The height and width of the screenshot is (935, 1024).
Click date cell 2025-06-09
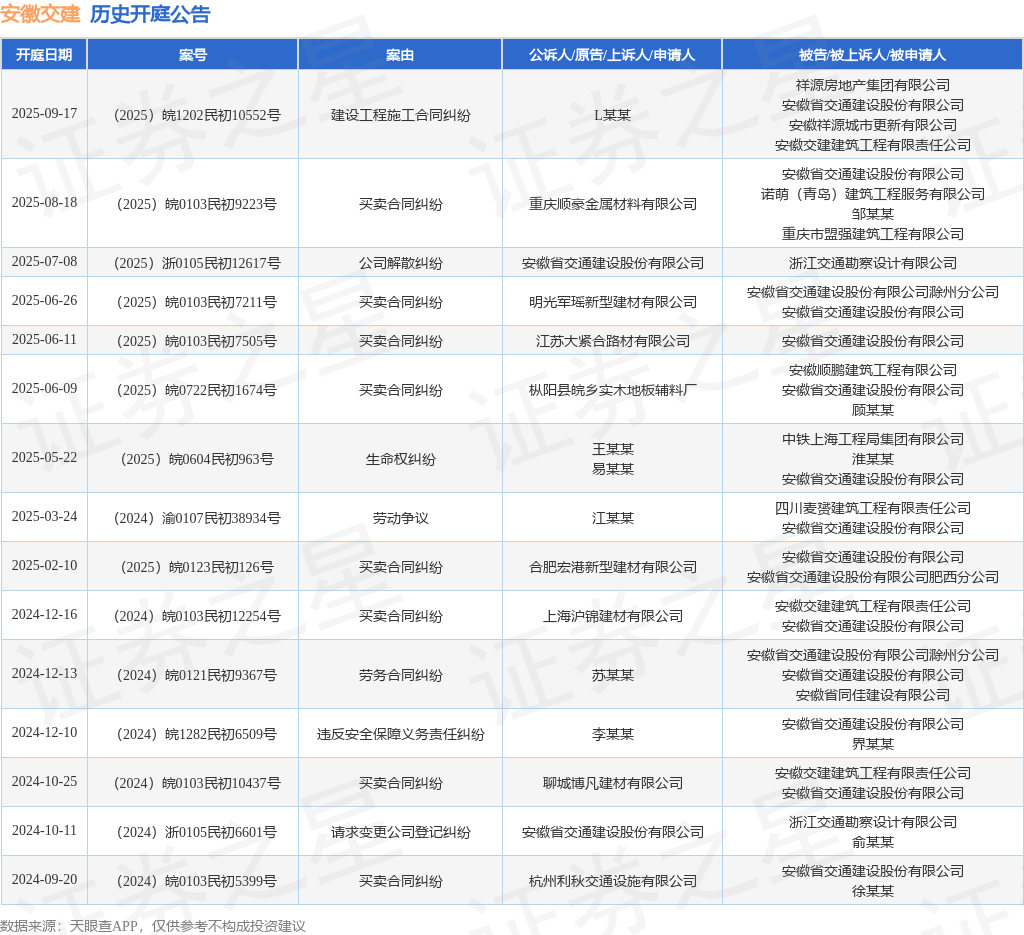(44, 388)
